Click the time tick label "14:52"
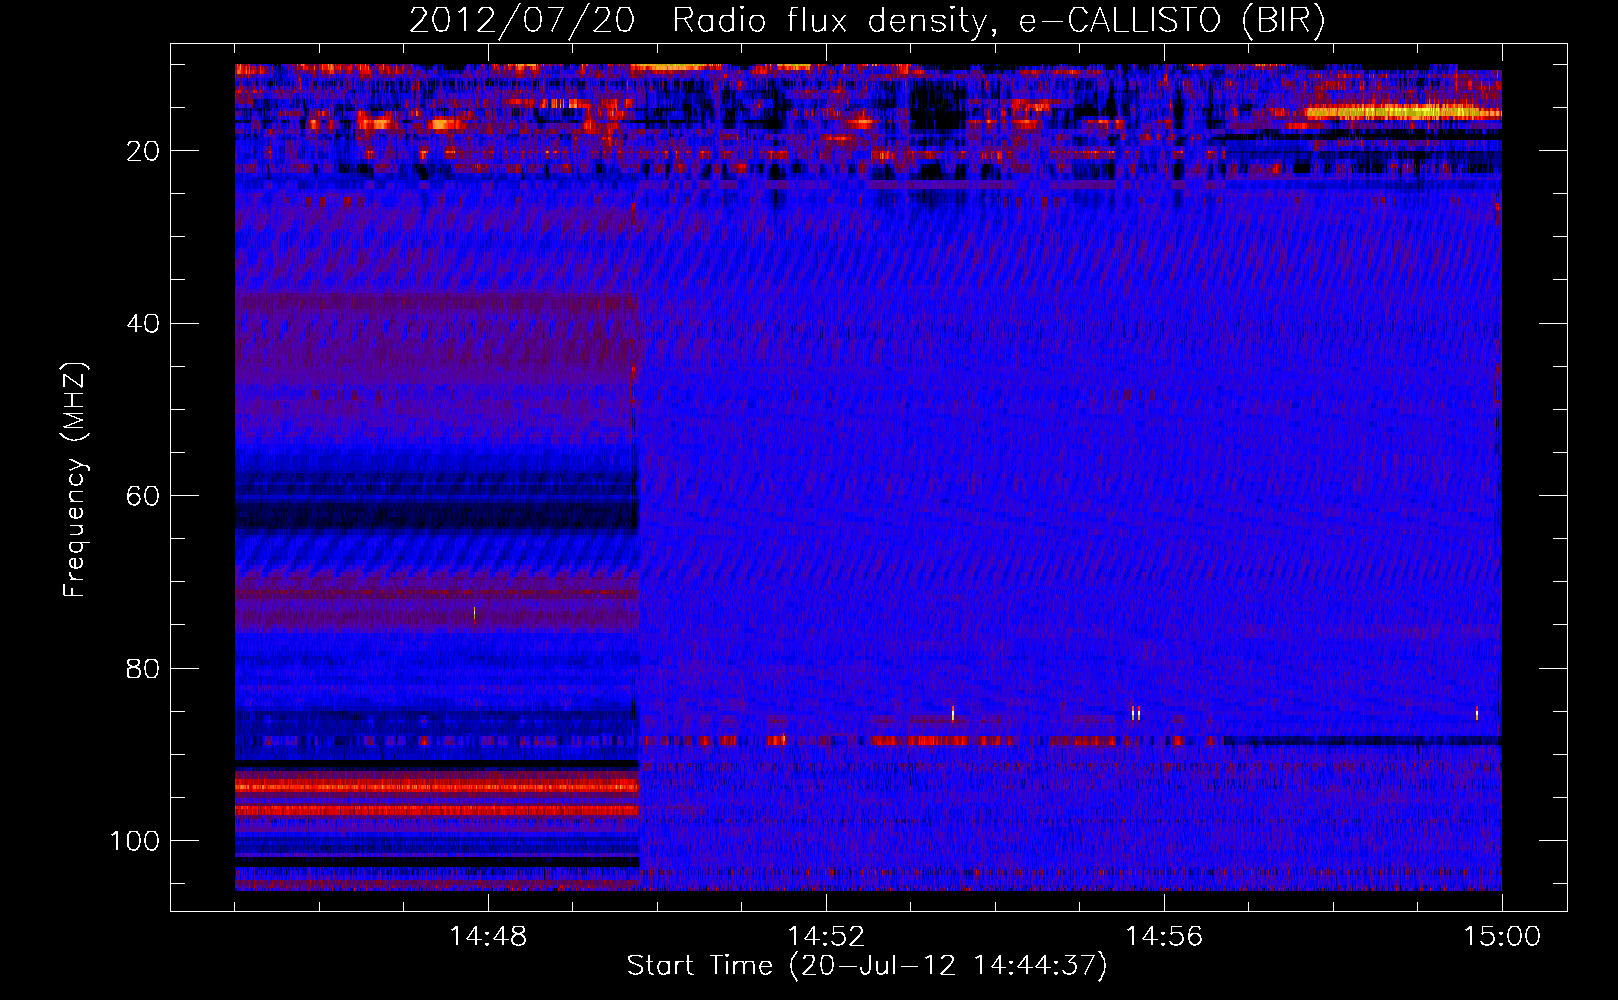This screenshot has width=1618, height=1000. click(x=826, y=937)
